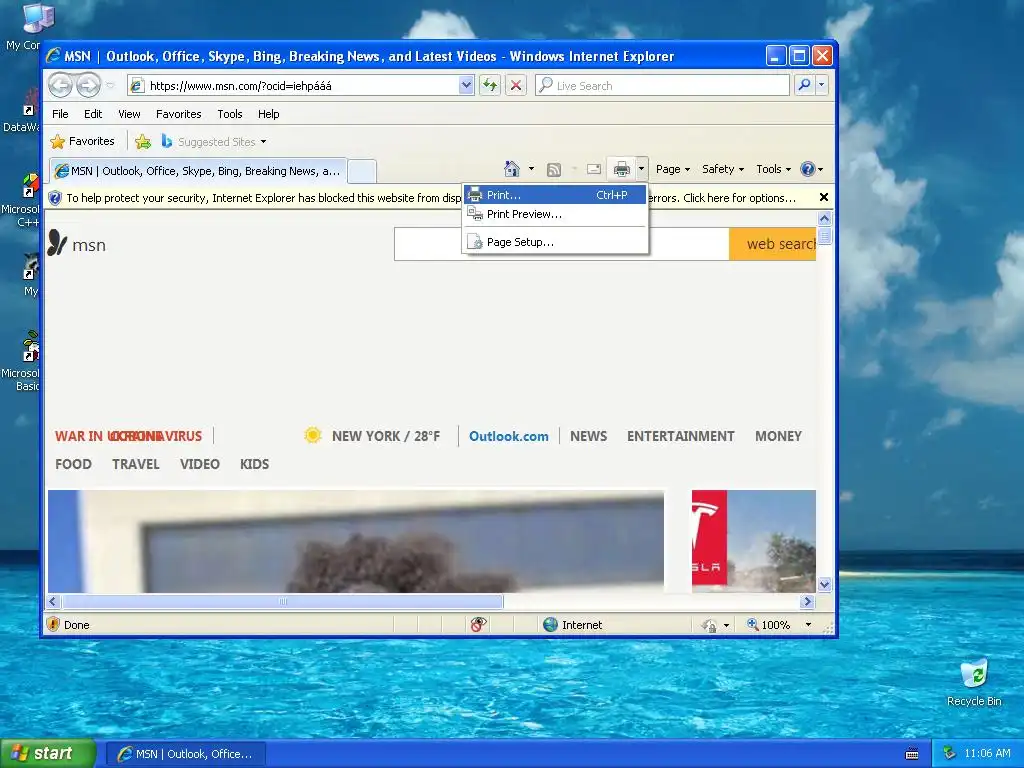Open the Help menu
Screen dimensions: 1024x768
coord(268,114)
